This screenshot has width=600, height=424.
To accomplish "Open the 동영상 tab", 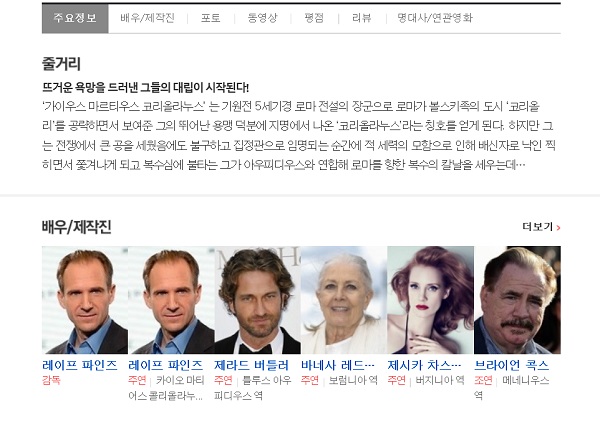I will [x=262, y=18].
